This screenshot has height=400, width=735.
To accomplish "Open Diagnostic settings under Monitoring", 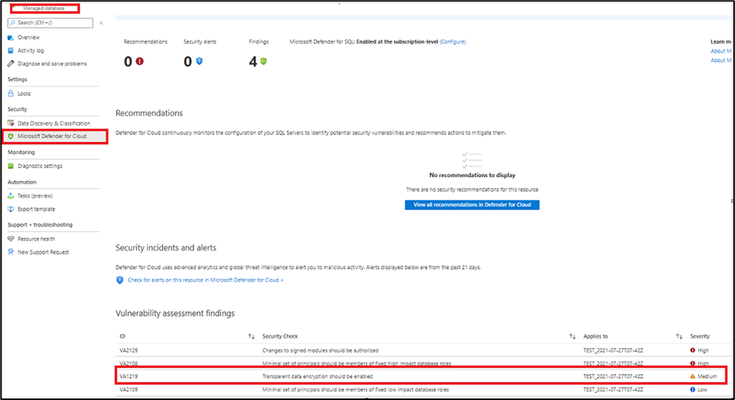I will pos(40,166).
